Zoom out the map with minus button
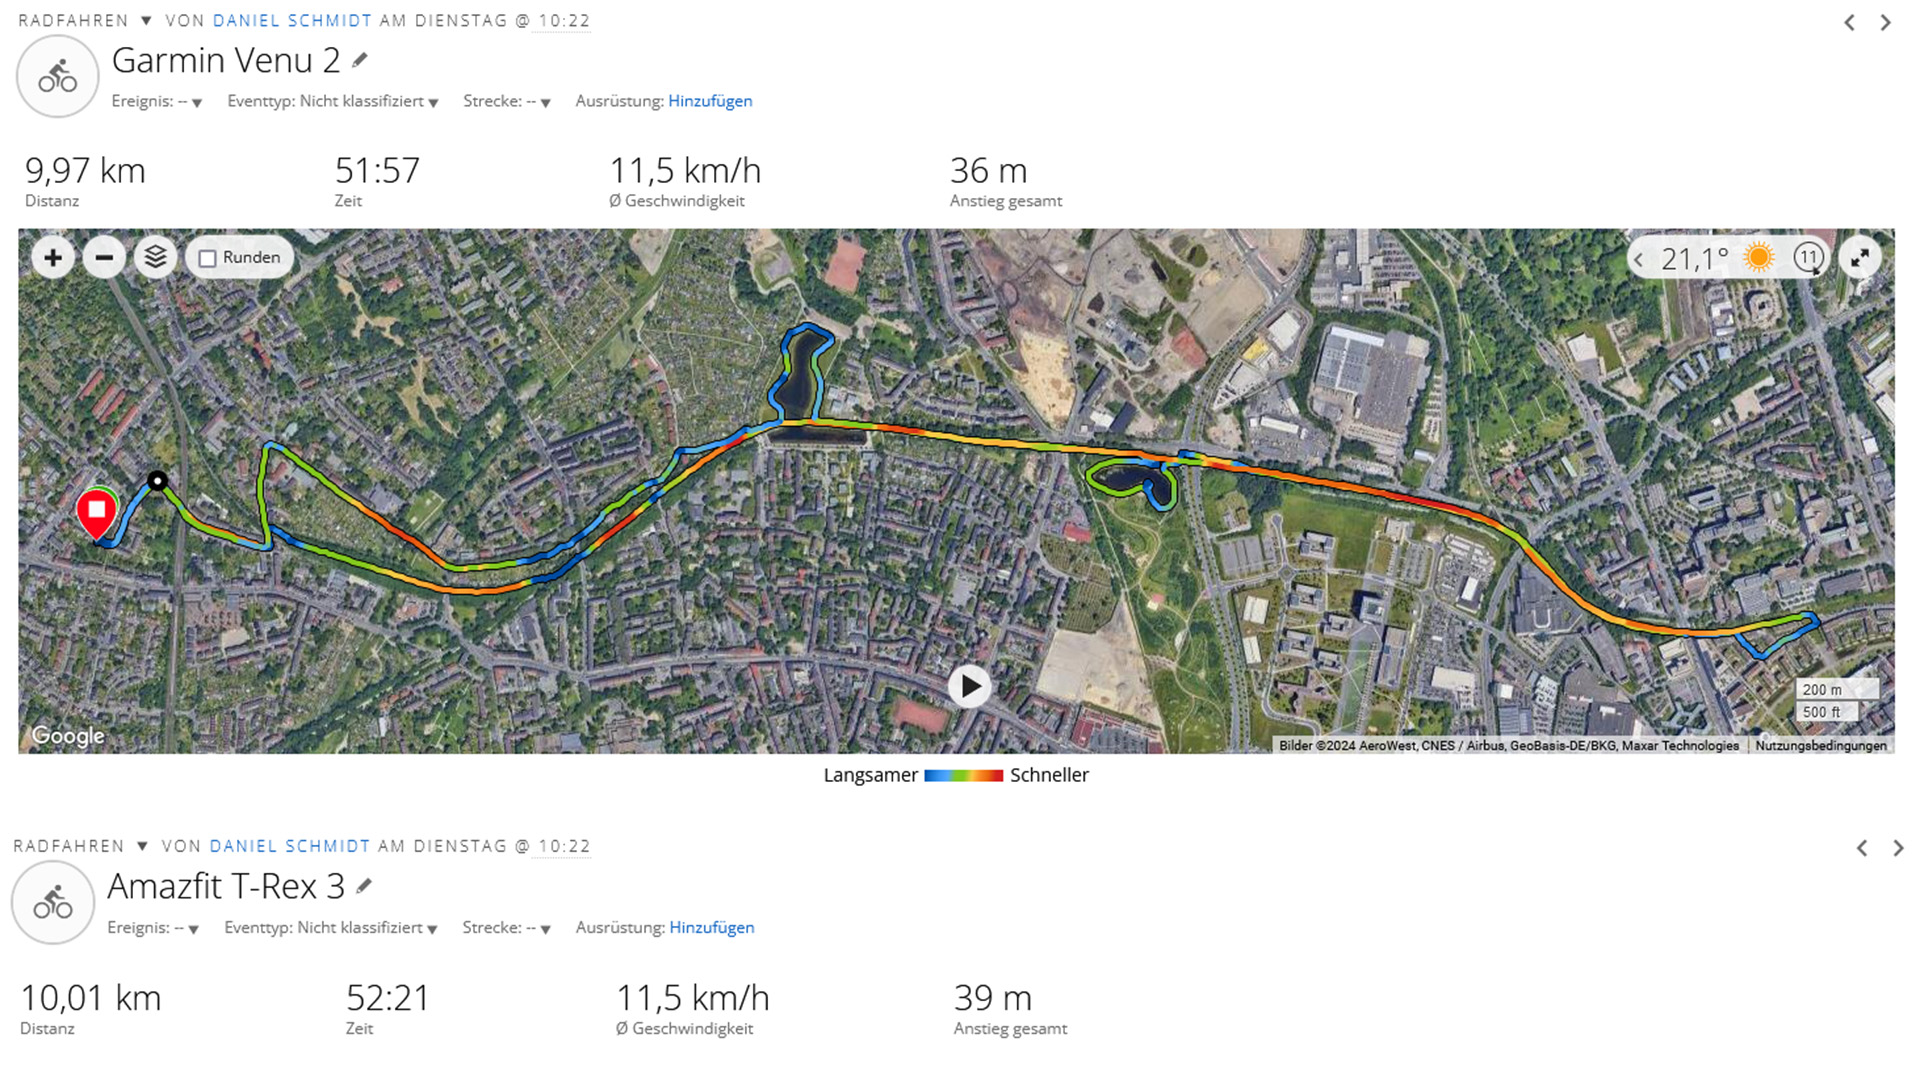The height and width of the screenshot is (1080, 1920). [104, 258]
